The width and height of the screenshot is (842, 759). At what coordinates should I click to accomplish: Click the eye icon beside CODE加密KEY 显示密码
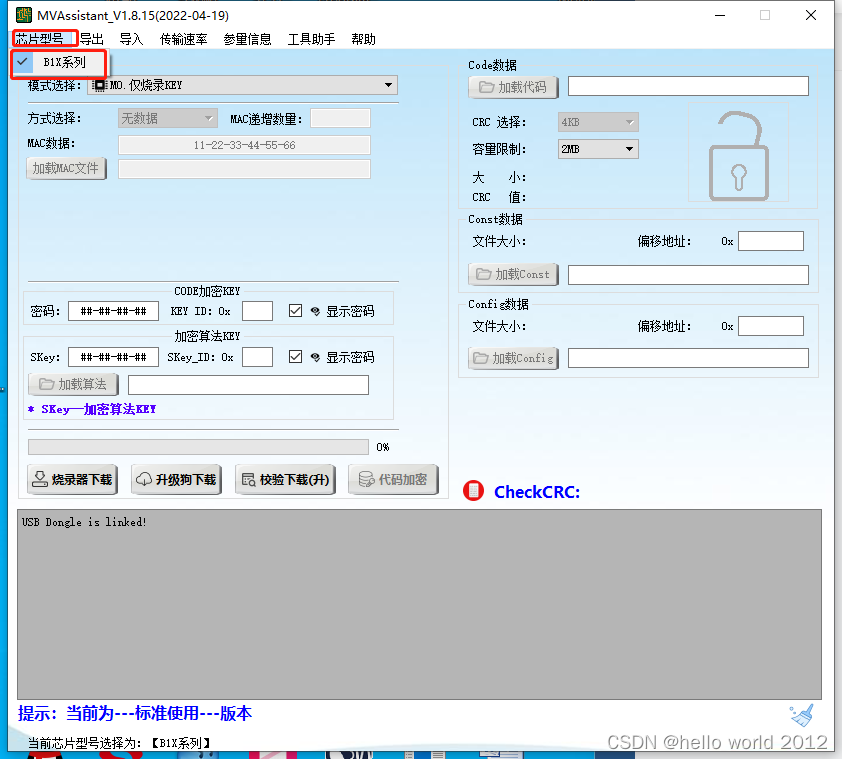coord(315,311)
